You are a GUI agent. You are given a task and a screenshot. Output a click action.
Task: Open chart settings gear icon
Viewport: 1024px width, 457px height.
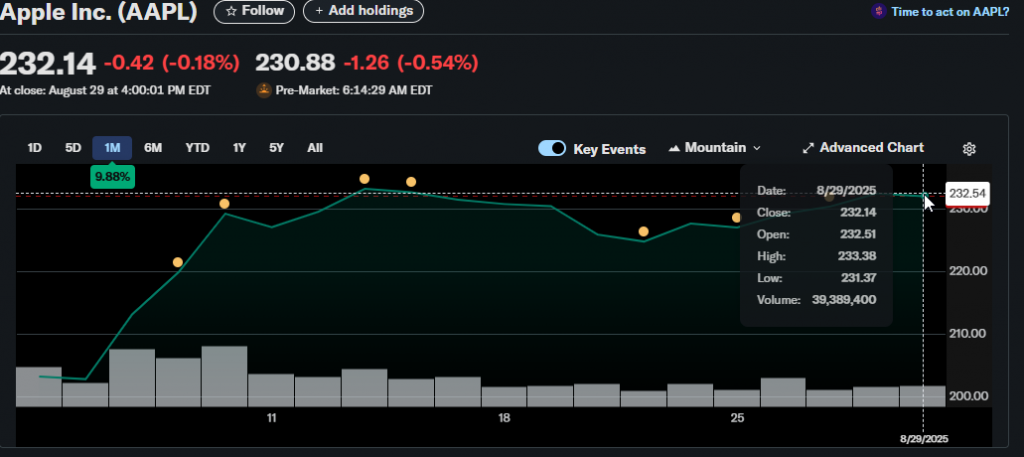pos(969,149)
